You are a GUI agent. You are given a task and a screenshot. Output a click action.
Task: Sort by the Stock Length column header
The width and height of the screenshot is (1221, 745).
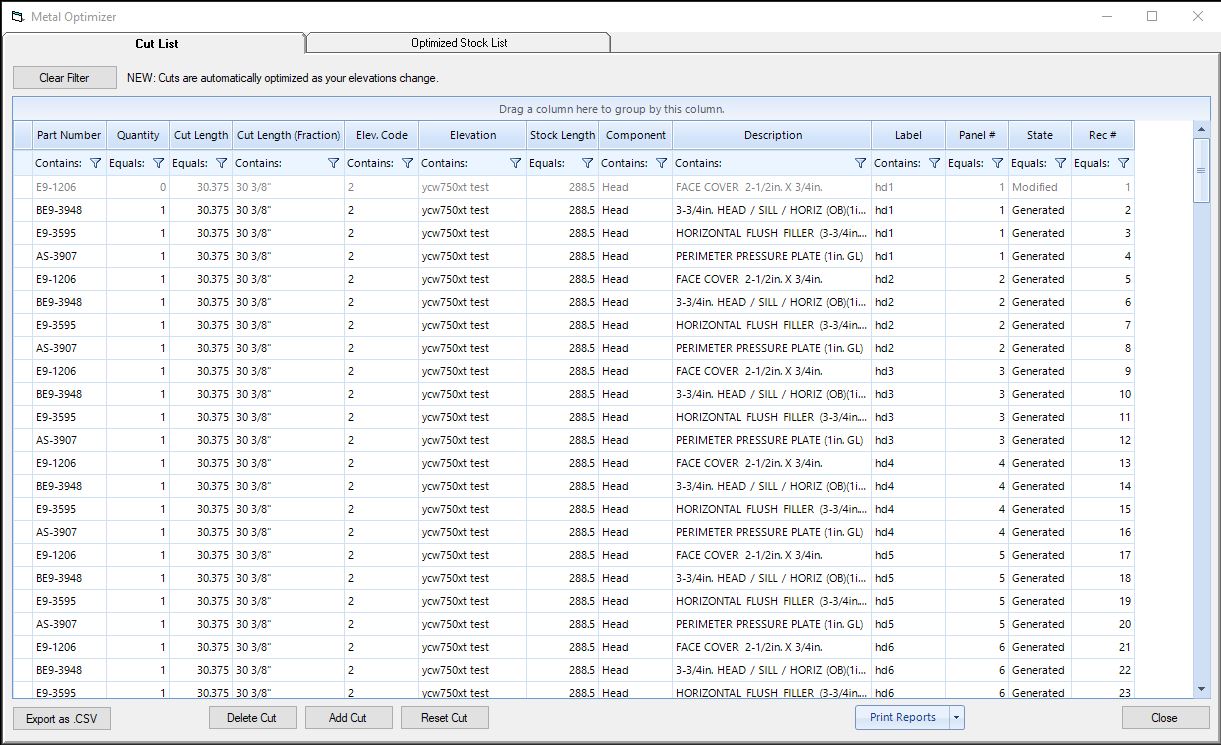click(x=563, y=135)
